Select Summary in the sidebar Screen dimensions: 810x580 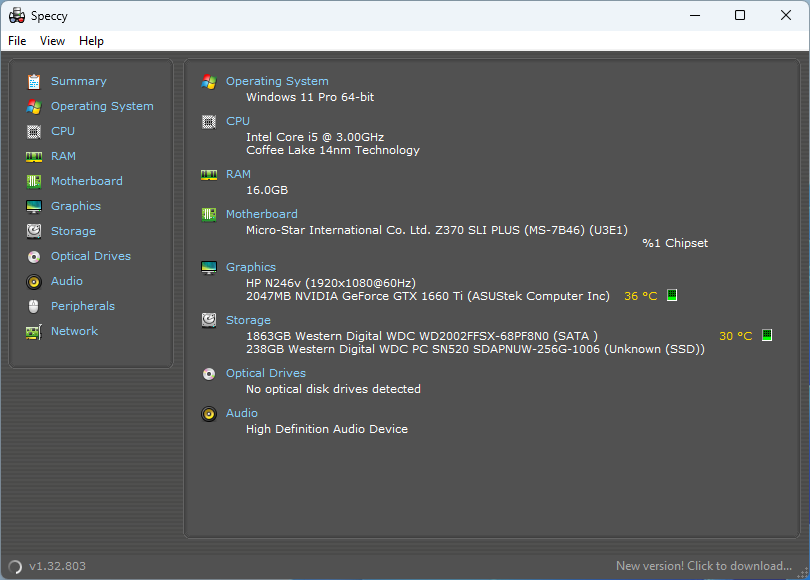tap(79, 81)
